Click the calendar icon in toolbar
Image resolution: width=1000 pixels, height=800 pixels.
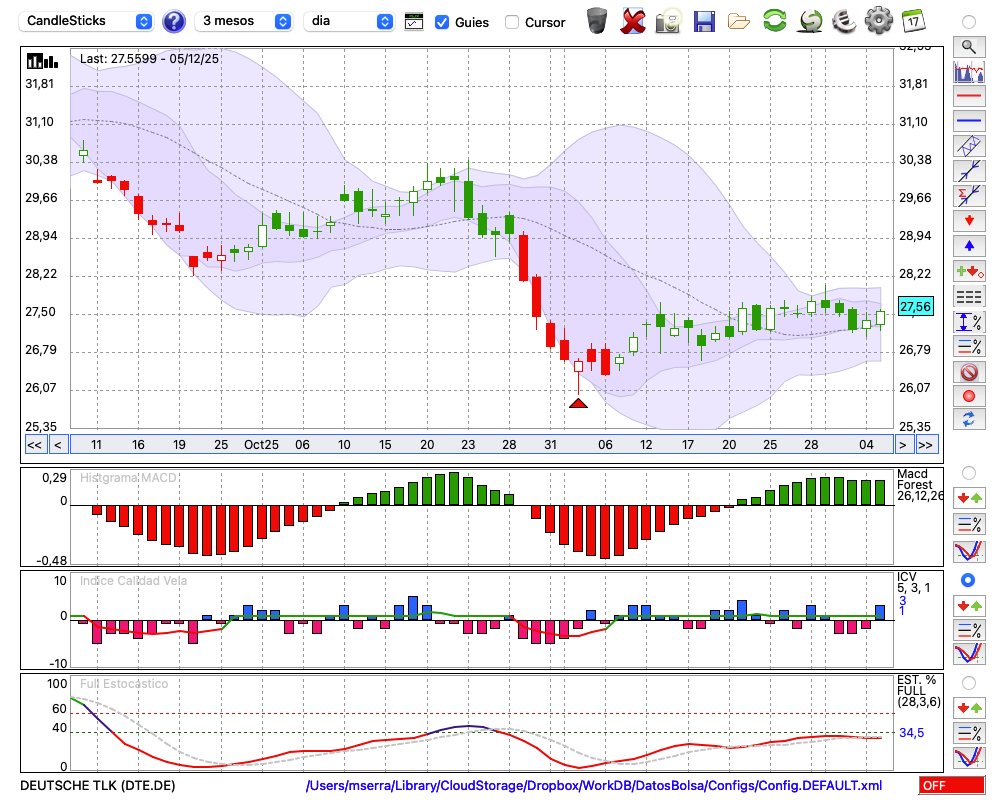[913, 20]
